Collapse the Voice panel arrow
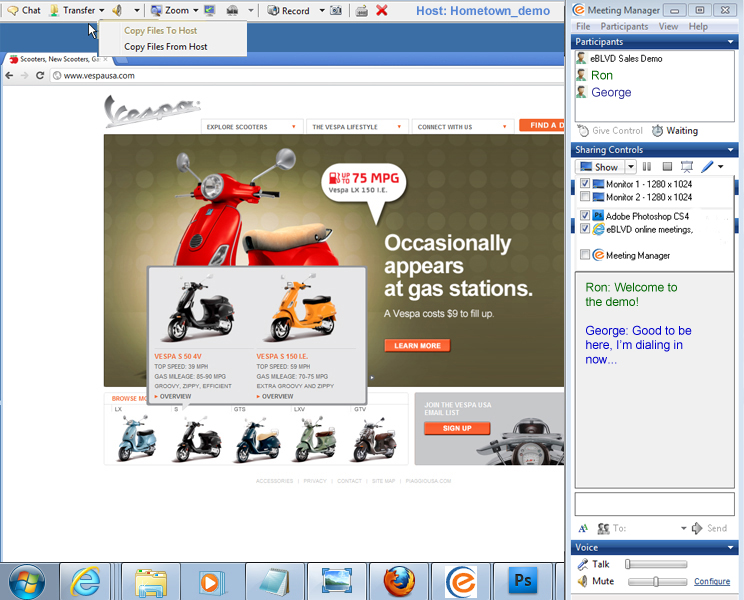This screenshot has width=744, height=600. 730,548
